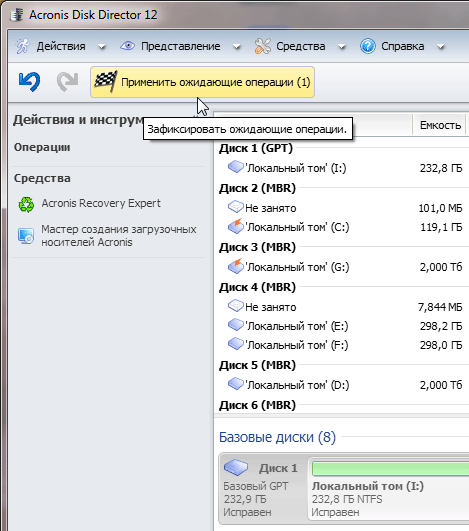
Task: Click the green Recovery Expert recycle icon
Action: coord(26,205)
